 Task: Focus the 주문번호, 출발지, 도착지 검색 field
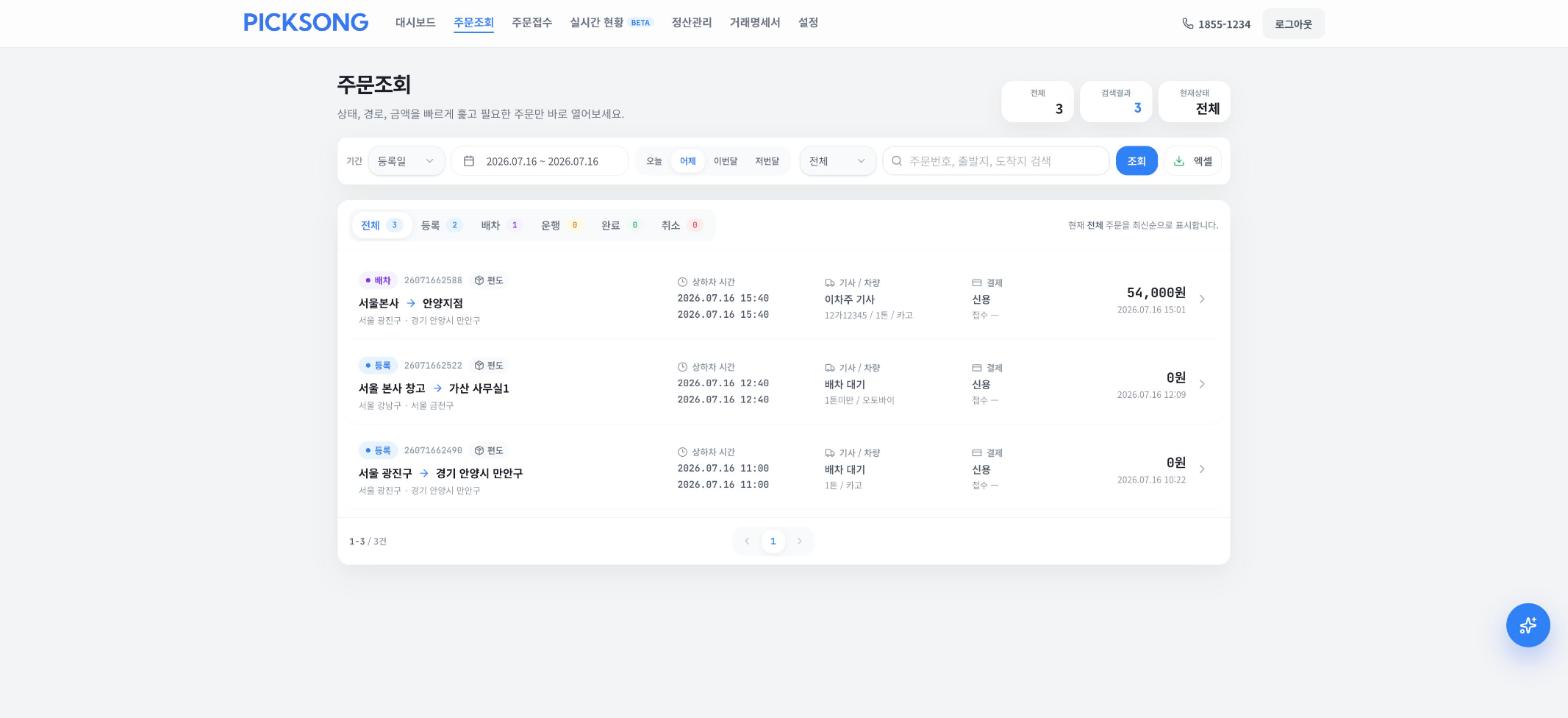tap(996, 161)
